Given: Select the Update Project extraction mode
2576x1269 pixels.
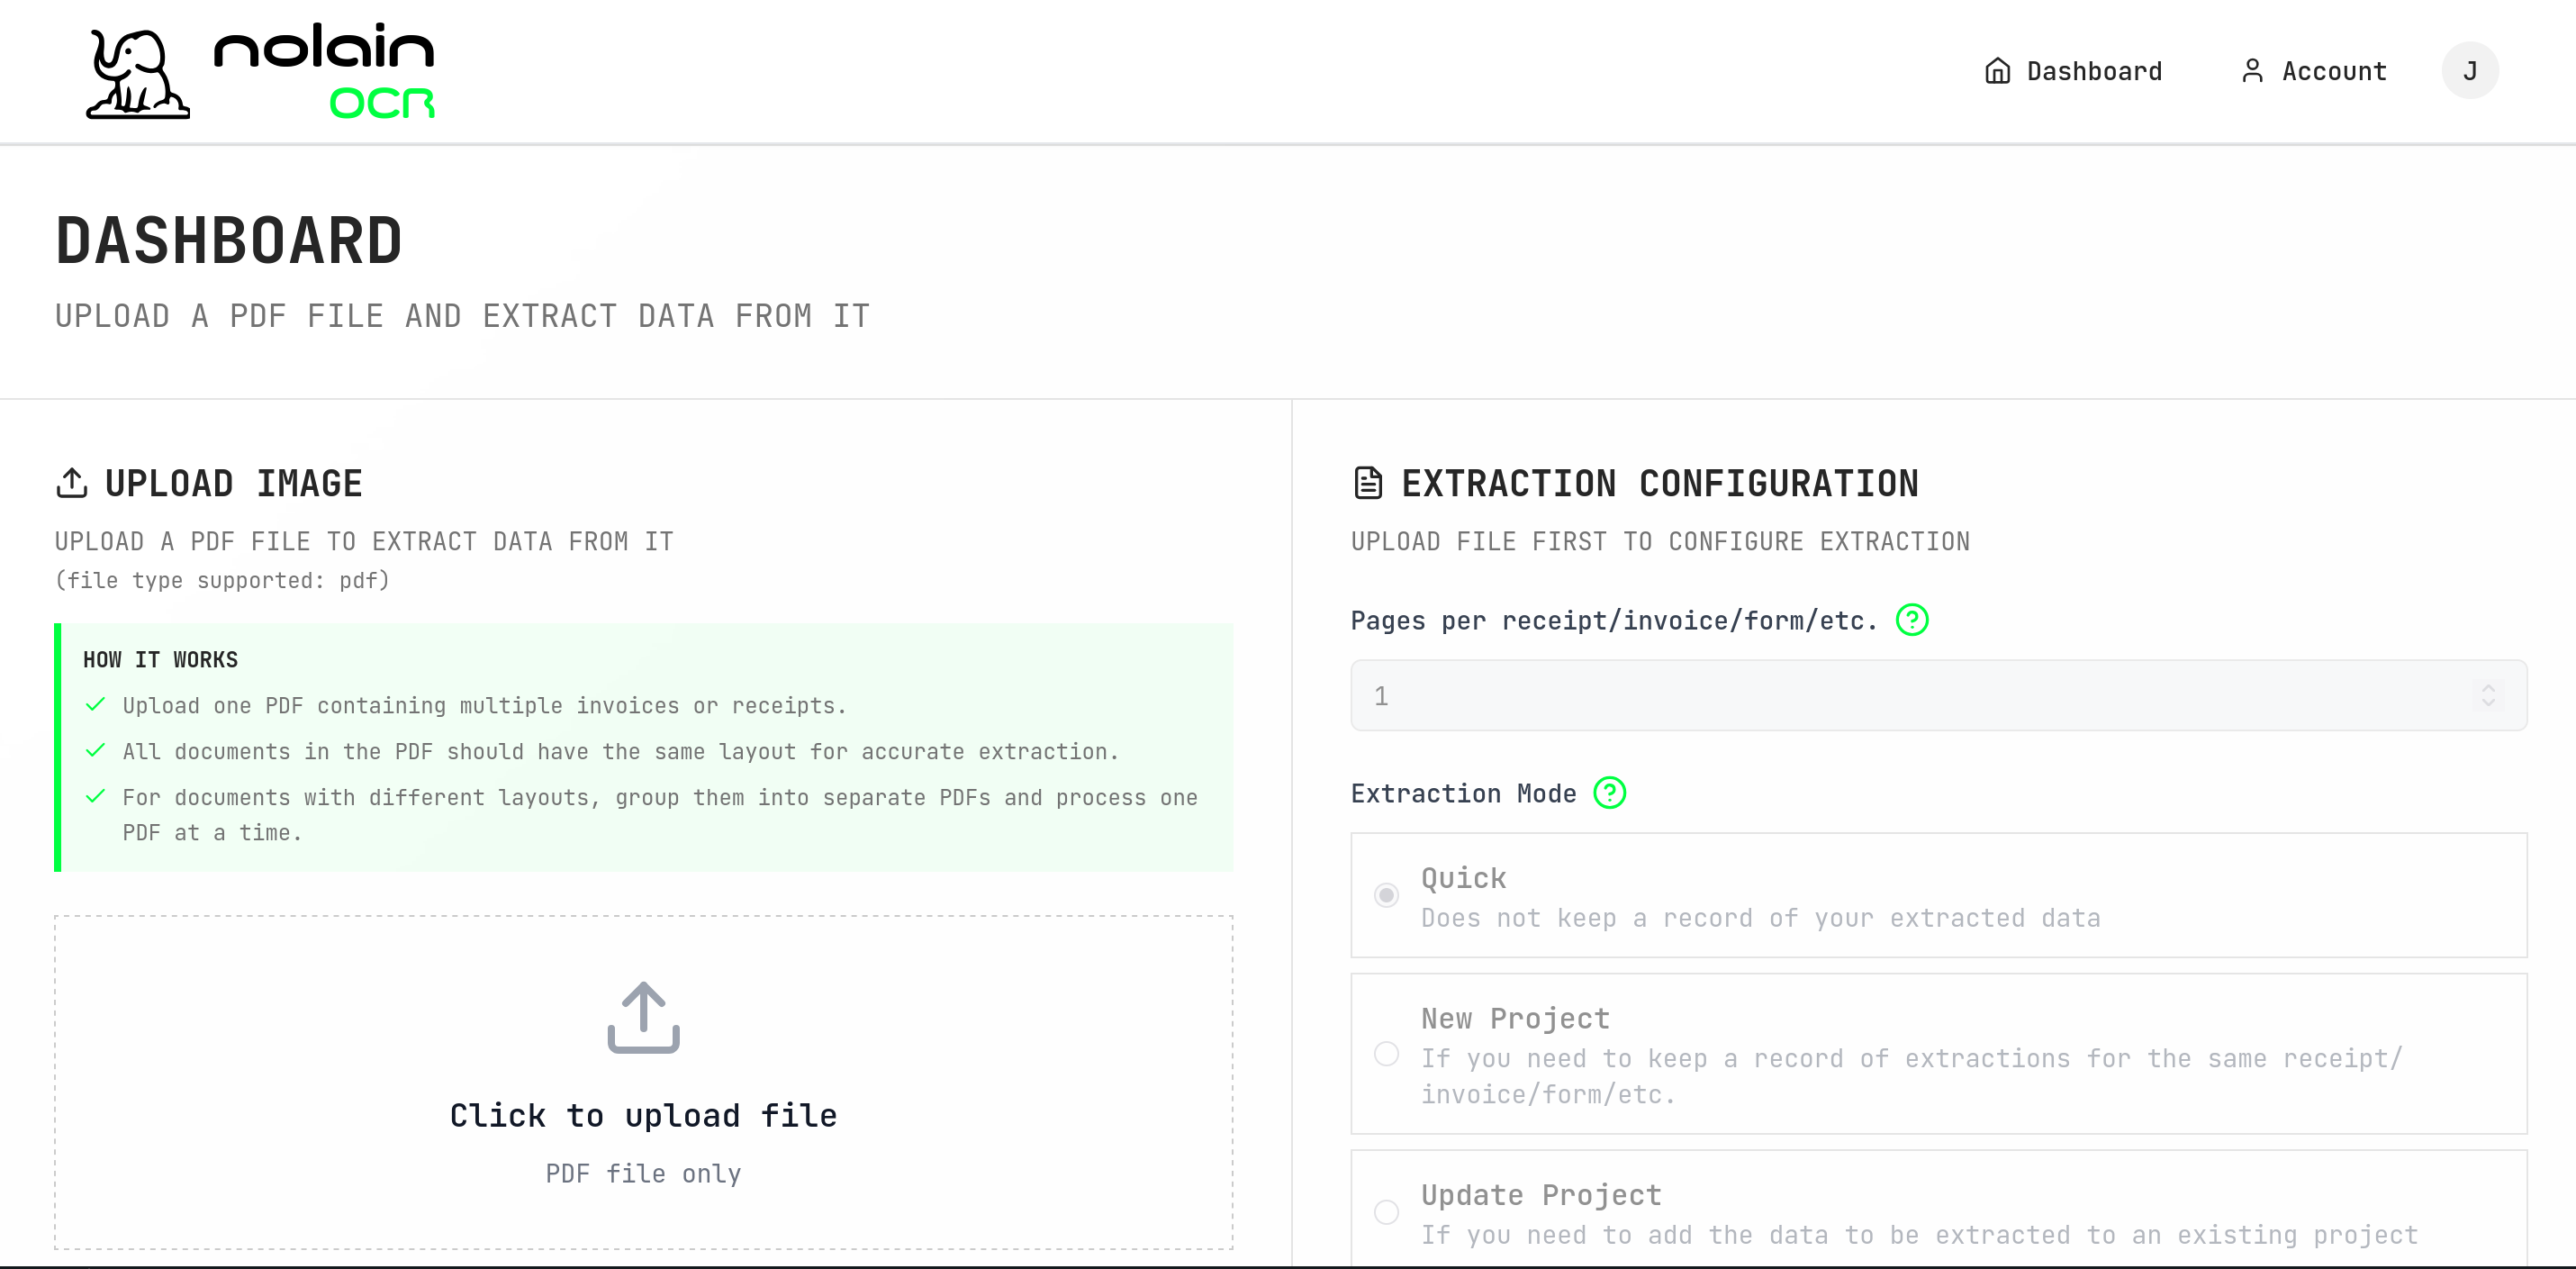Looking at the screenshot, I should pos(1386,1211).
